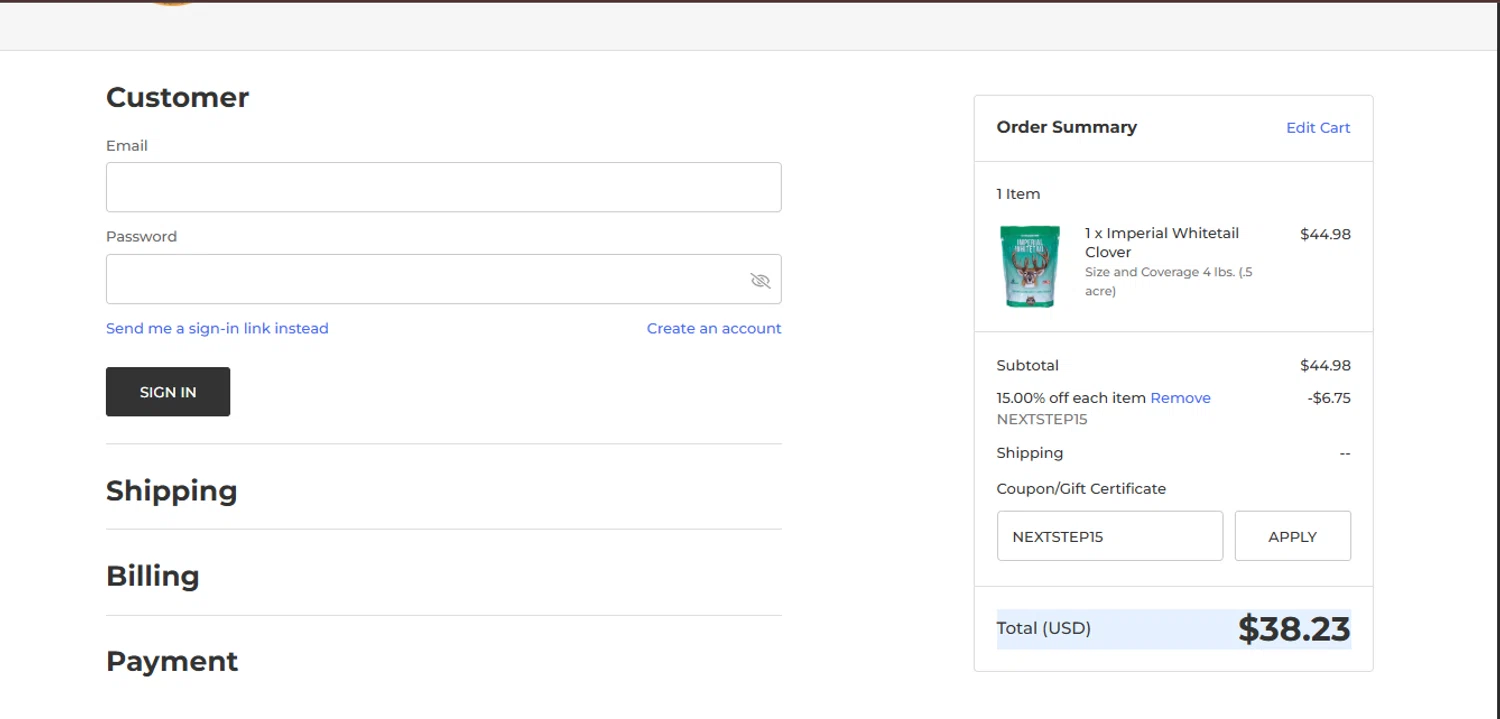
Task: Click the '15.00% off each item' text
Action: pyautogui.click(x=1071, y=398)
